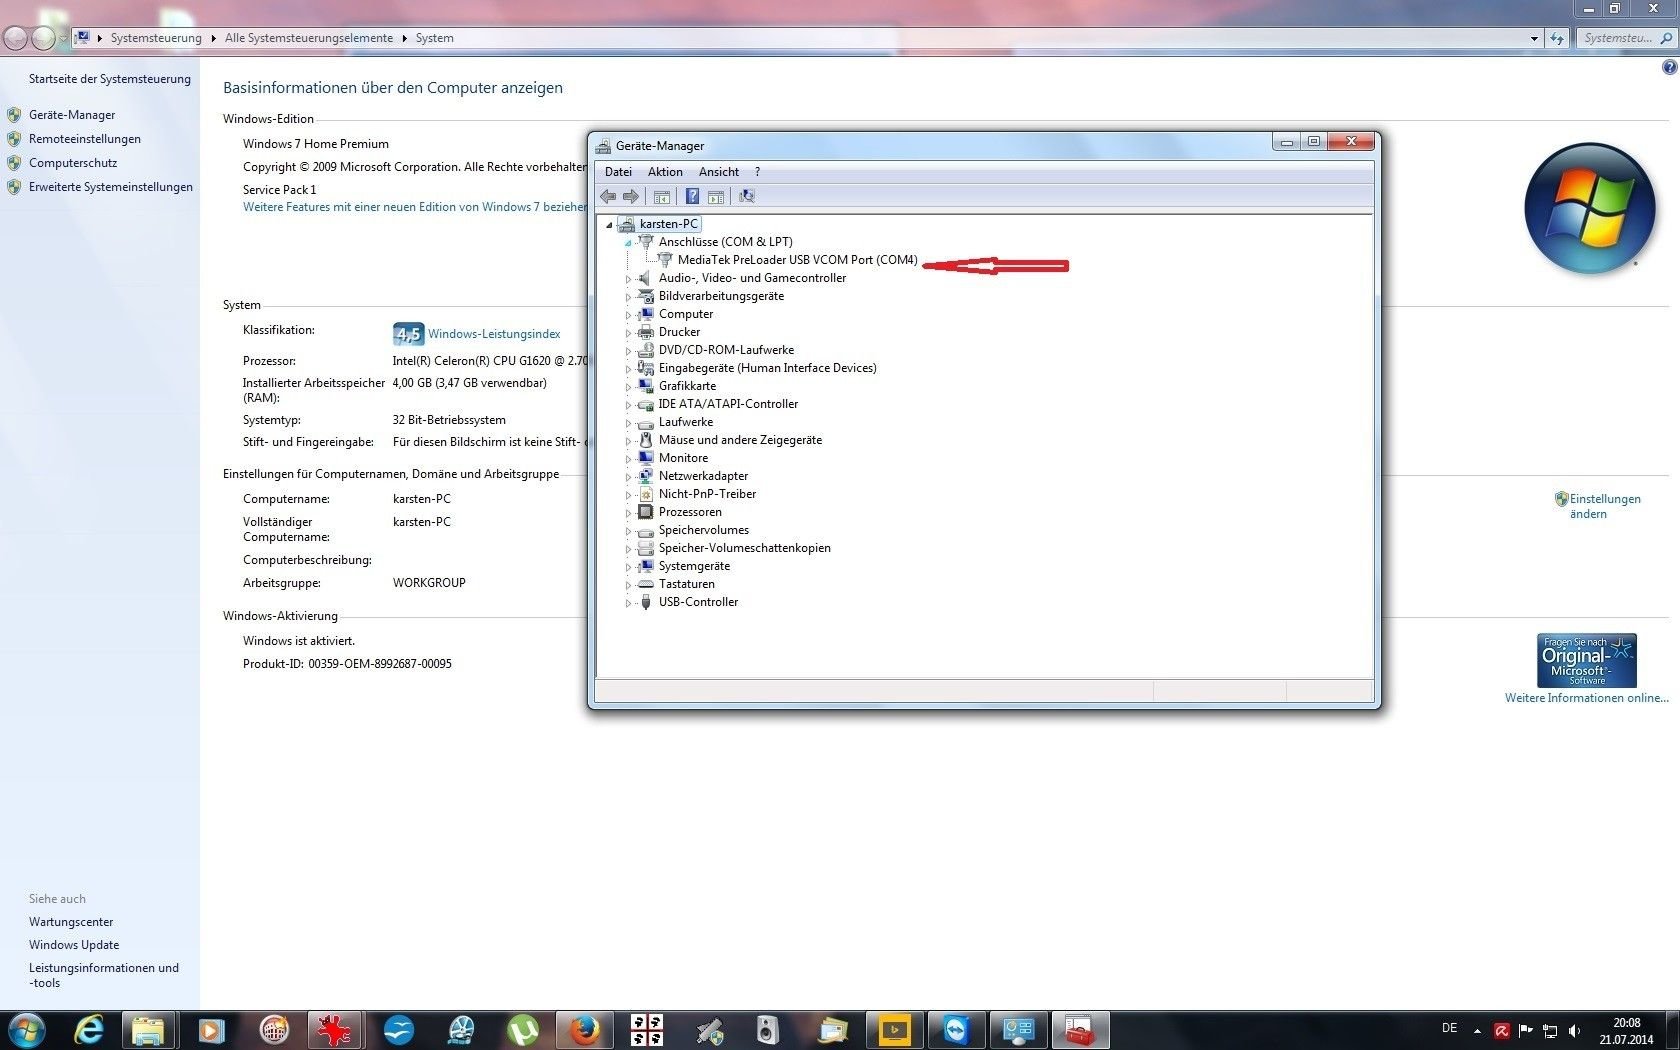Select Nicht-PnP-Treiber tree entry
This screenshot has width=1680, height=1050.
[707, 494]
